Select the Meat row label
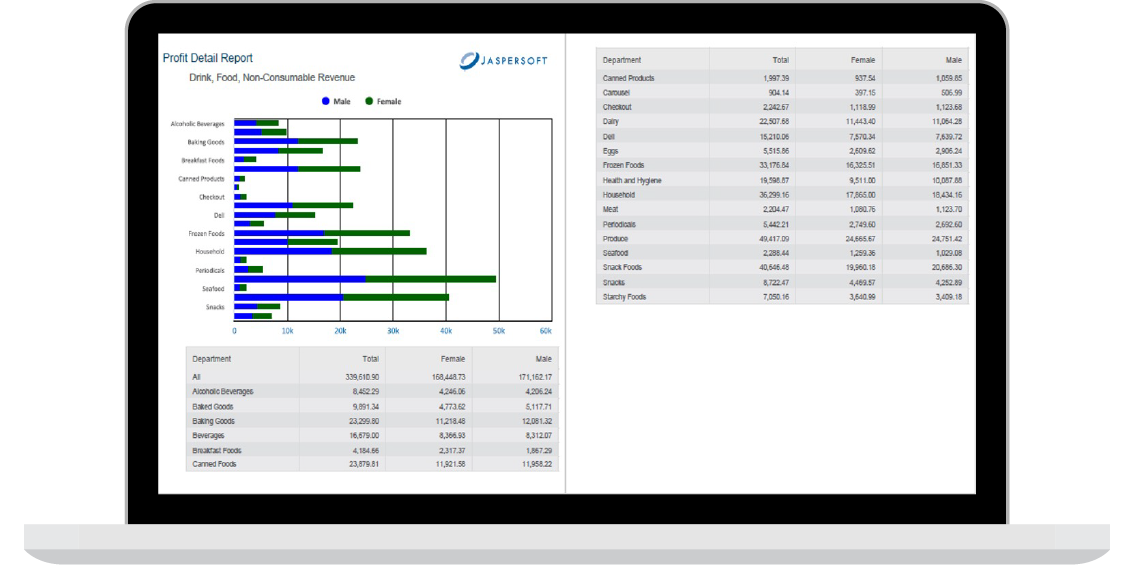1125x565 pixels. tap(611, 210)
